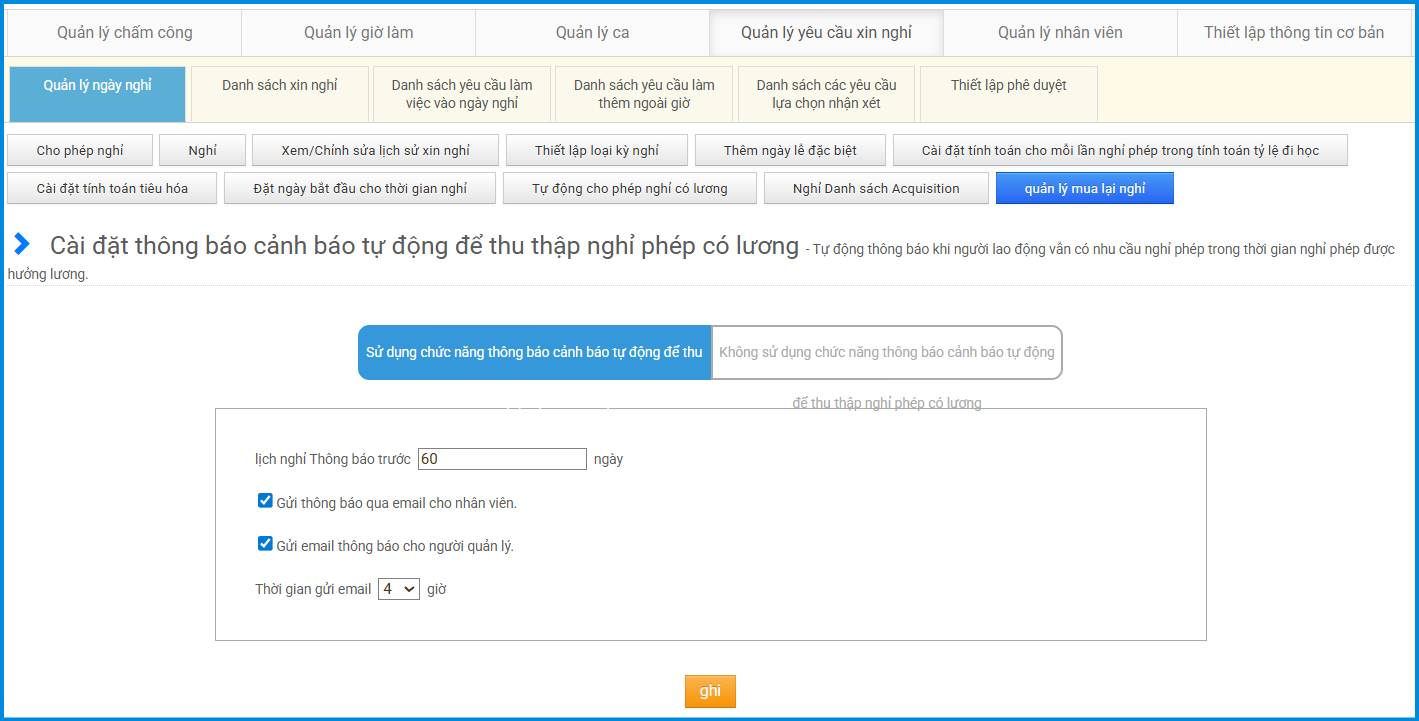The height and width of the screenshot is (721, 1419).
Task: Open 'Quản lý chấm công' tab
Action: (124, 33)
